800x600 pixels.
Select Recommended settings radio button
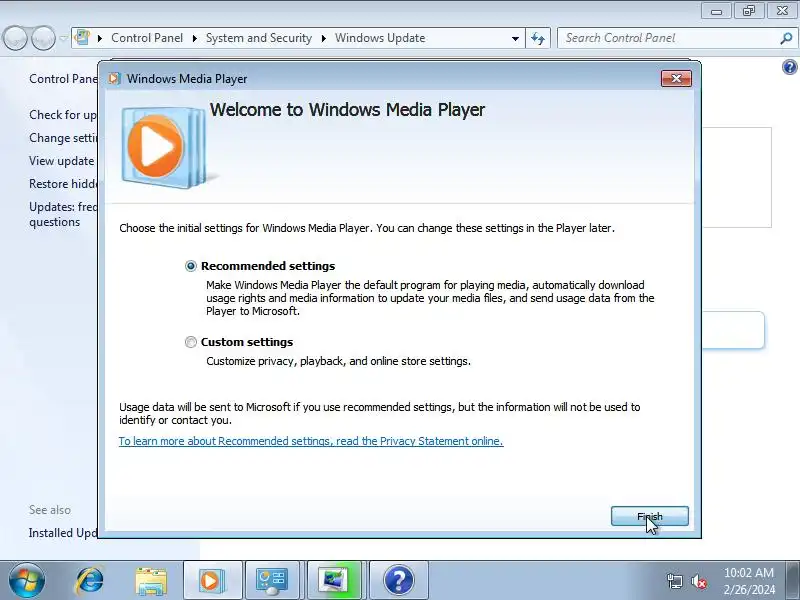(191, 266)
